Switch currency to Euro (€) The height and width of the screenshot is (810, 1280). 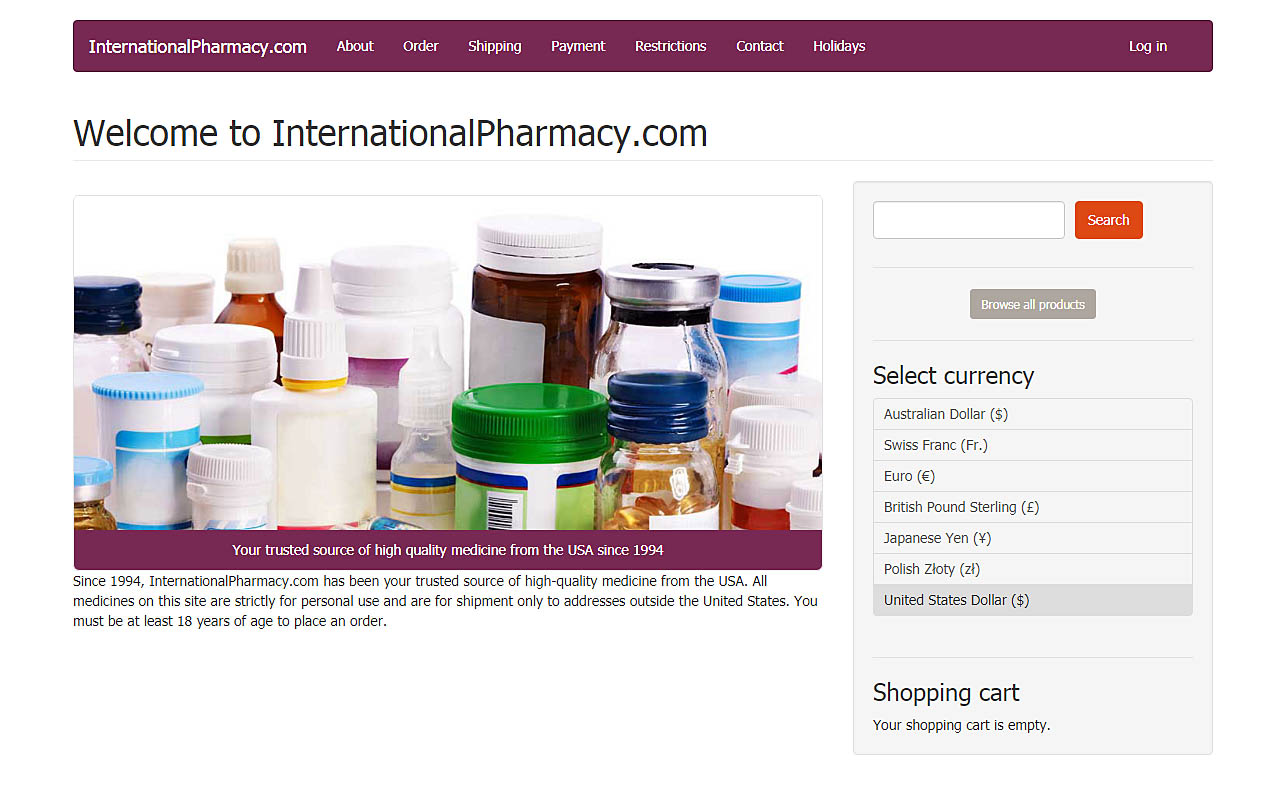click(x=1033, y=476)
